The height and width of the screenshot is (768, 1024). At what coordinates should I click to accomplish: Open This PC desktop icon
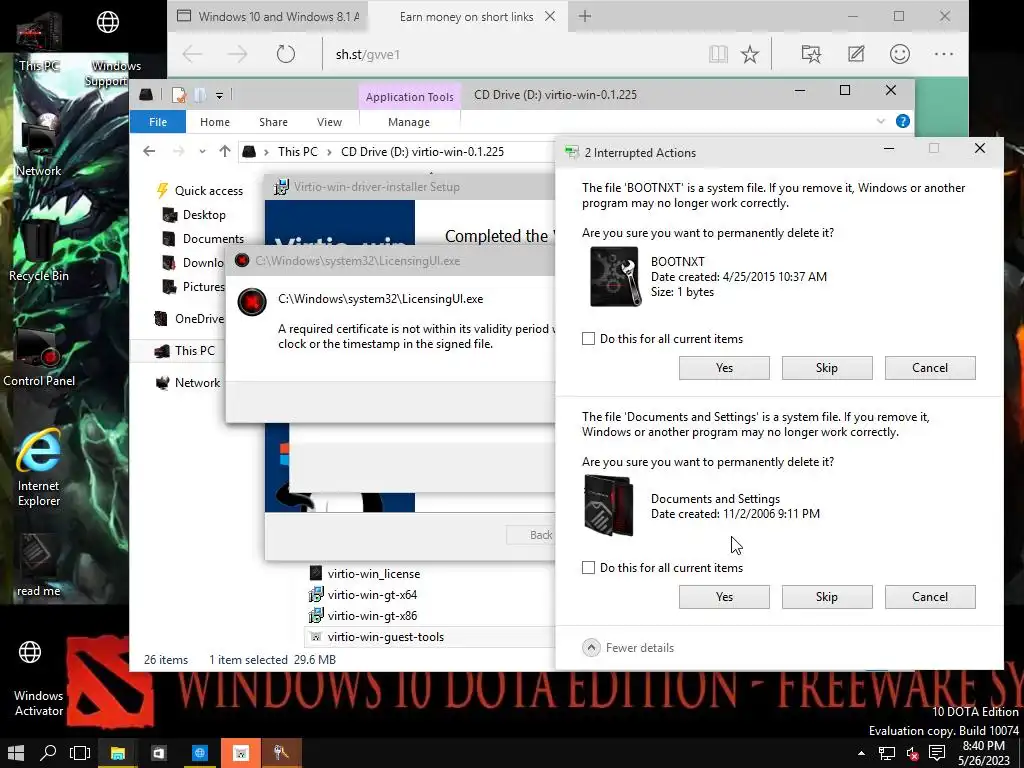(x=39, y=42)
